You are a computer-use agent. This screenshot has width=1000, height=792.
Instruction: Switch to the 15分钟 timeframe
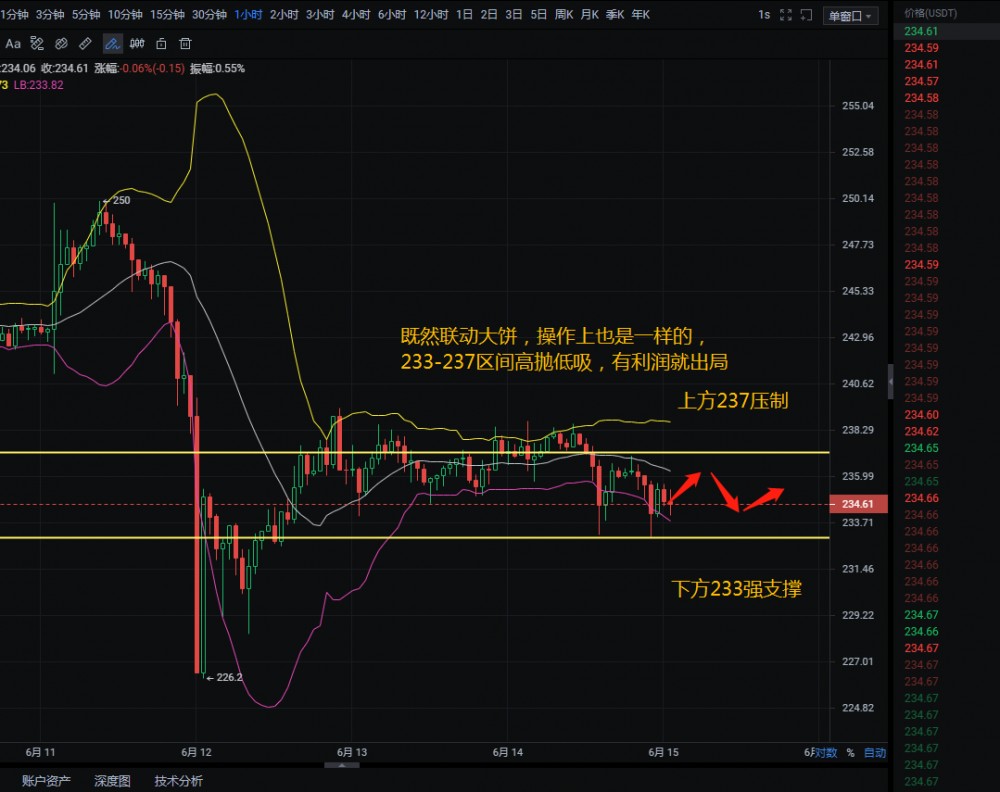[167, 15]
